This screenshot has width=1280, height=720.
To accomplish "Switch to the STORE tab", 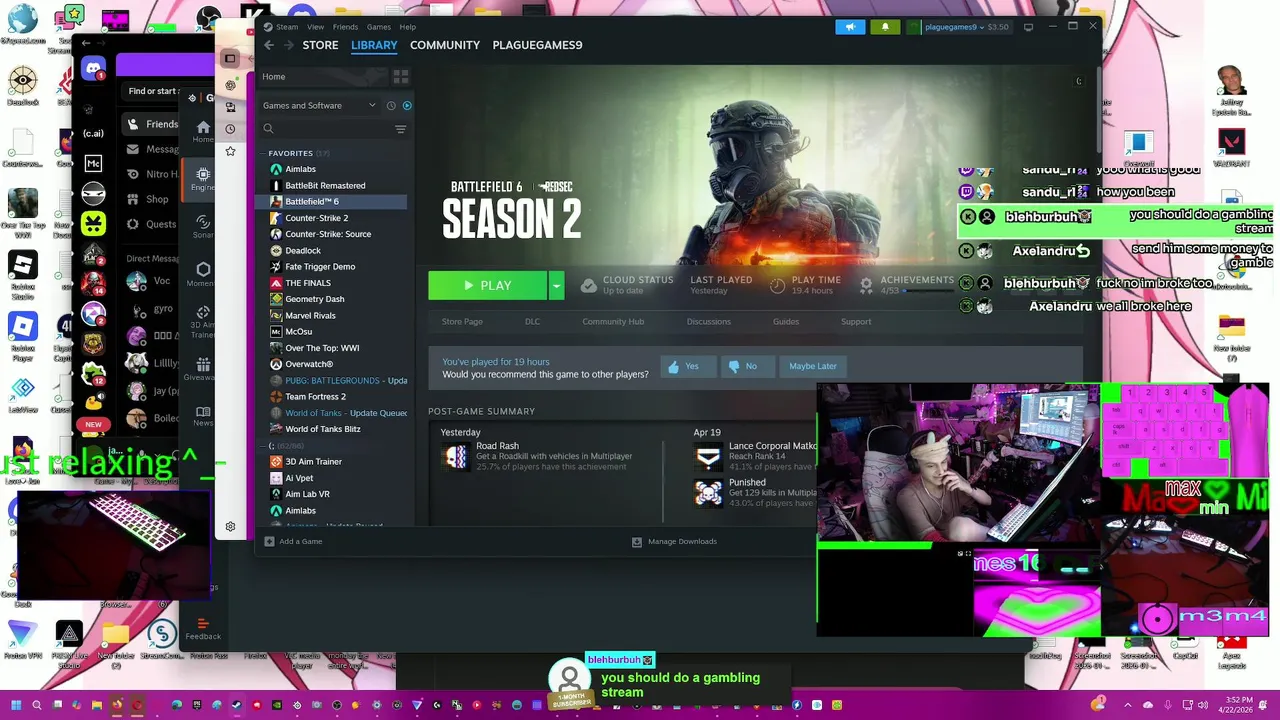I will [x=320, y=45].
